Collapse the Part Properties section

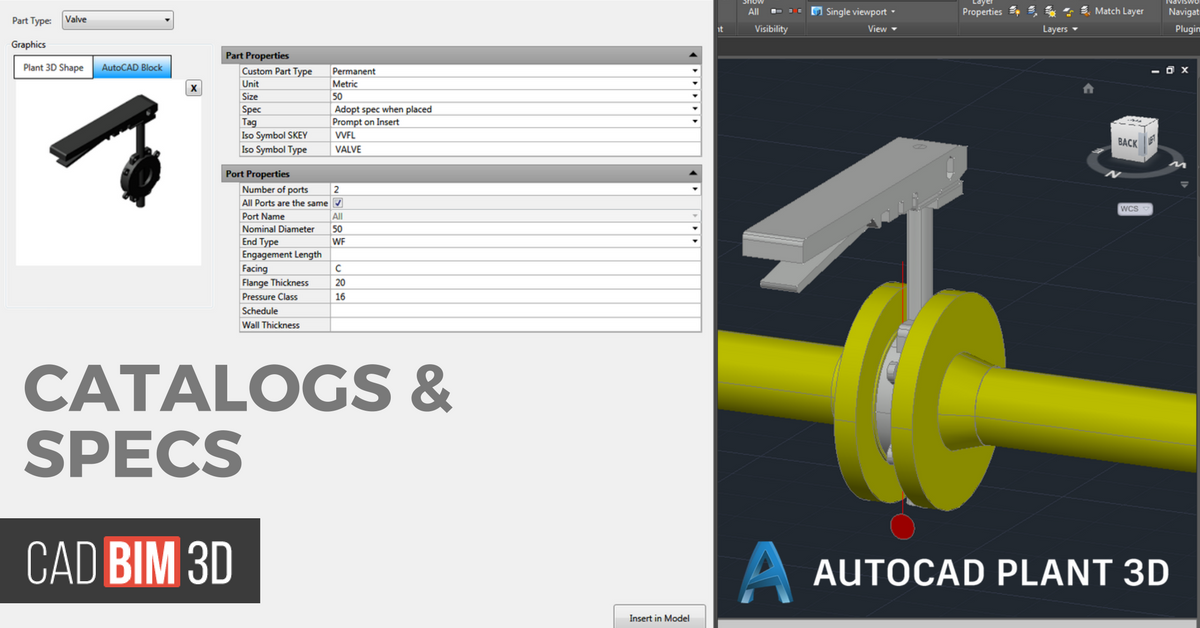point(692,56)
